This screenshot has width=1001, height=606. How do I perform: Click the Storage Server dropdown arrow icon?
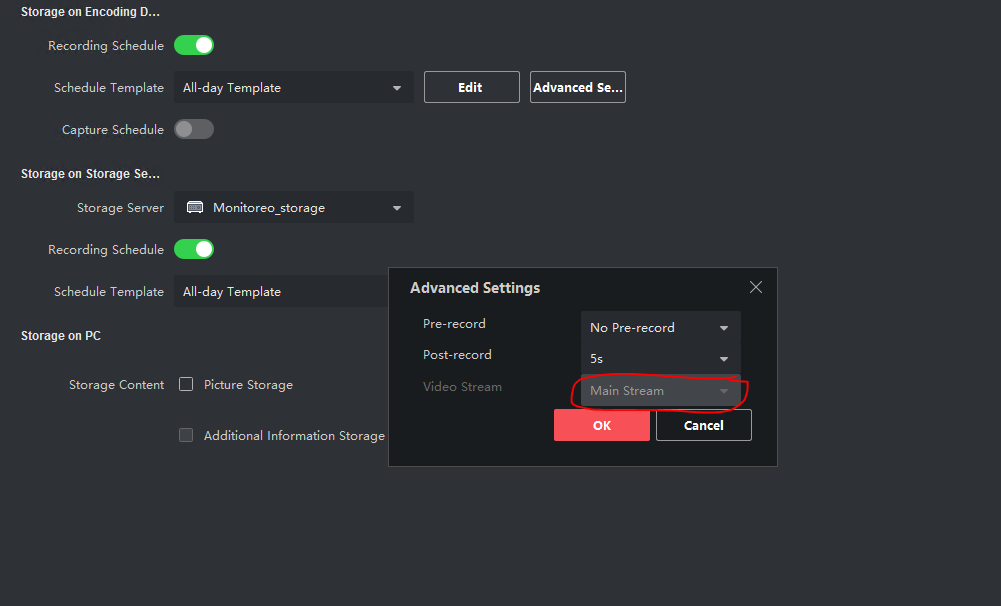[397, 208]
